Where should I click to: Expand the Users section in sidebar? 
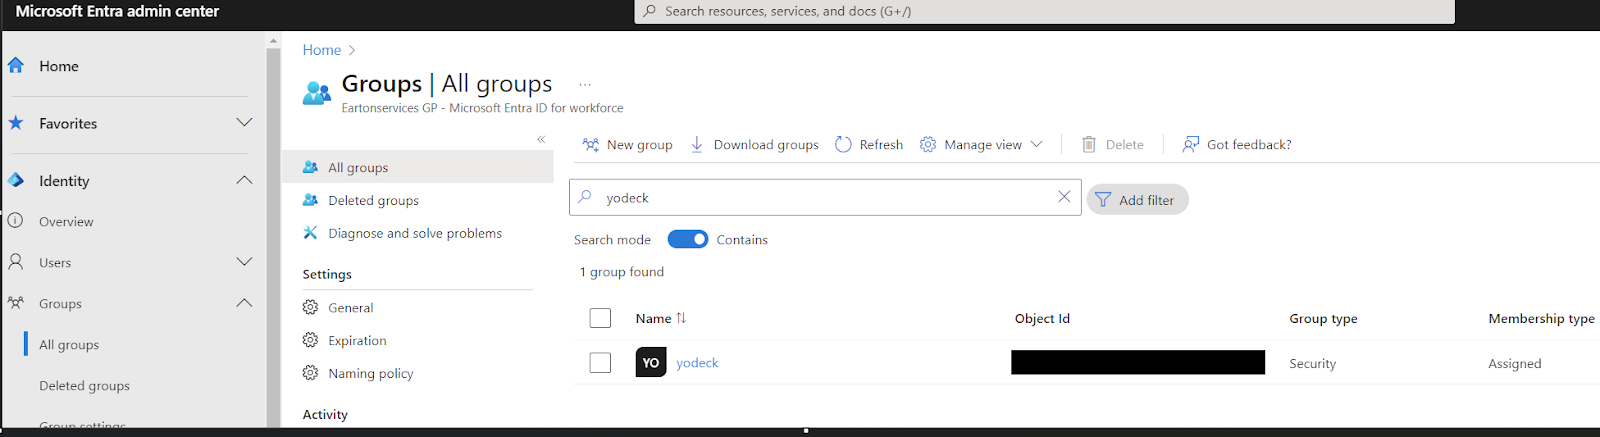[244, 262]
